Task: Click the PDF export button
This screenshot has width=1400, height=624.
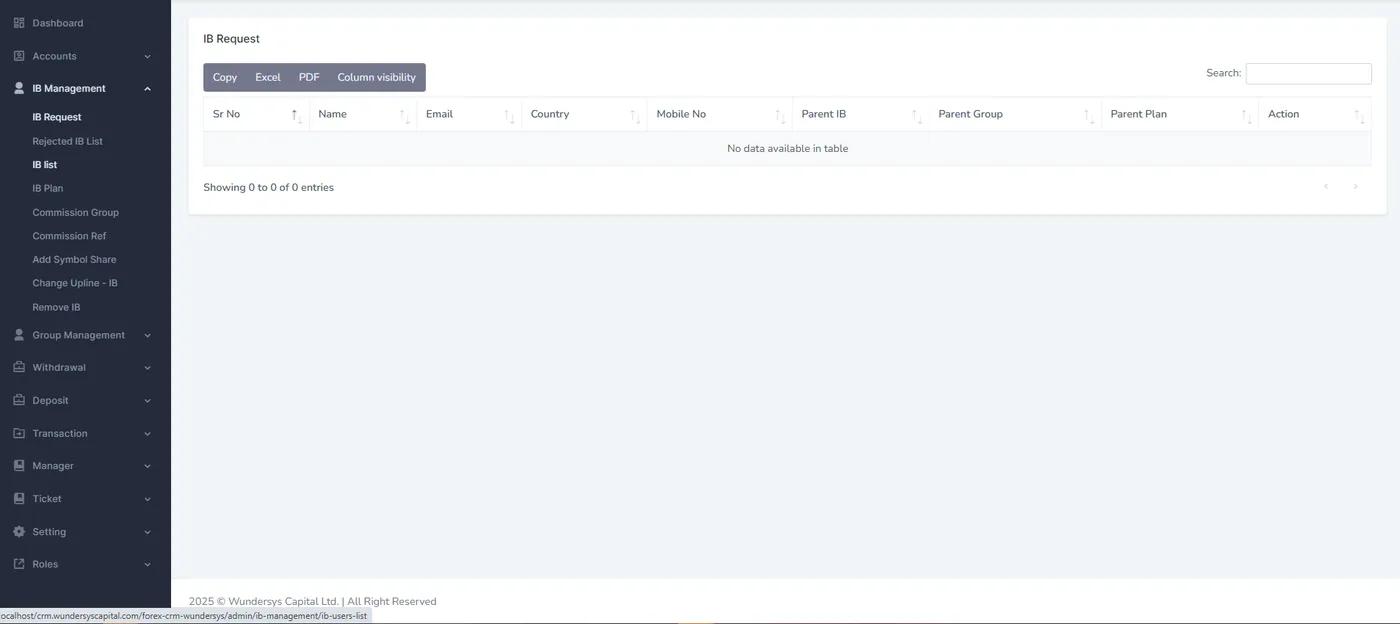Action: 309,77
